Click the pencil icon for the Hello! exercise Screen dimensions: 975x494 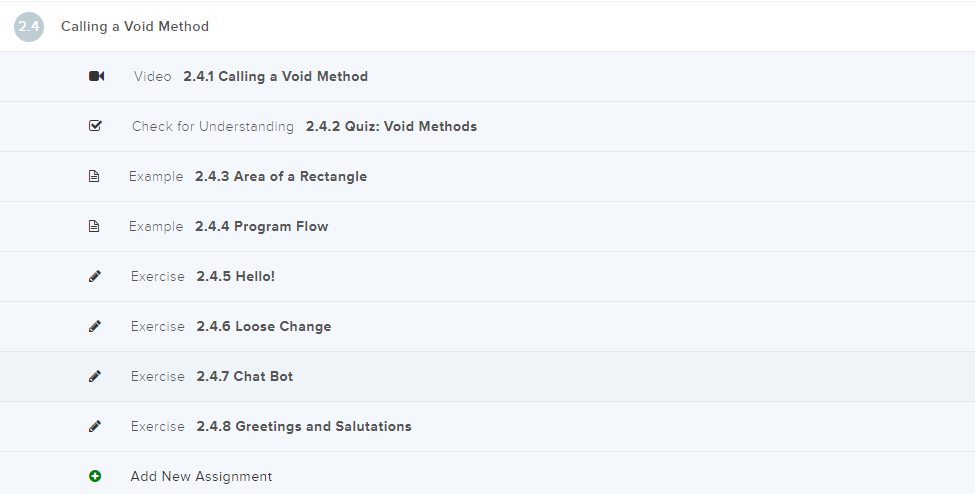pyautogui.click(x=95, y=276)
